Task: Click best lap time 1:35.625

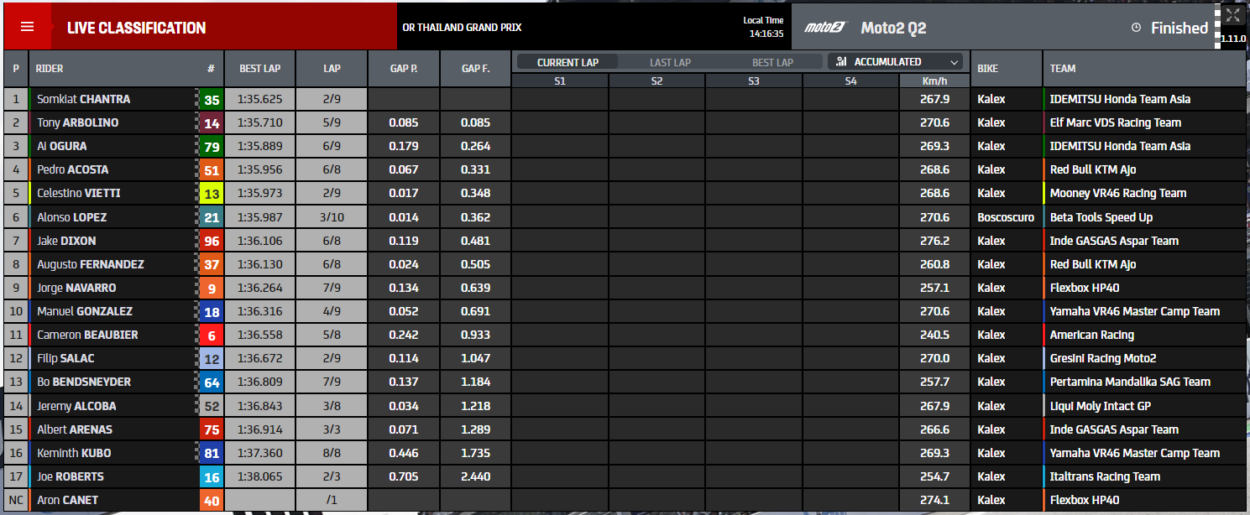Action: [x=260, y=99]
